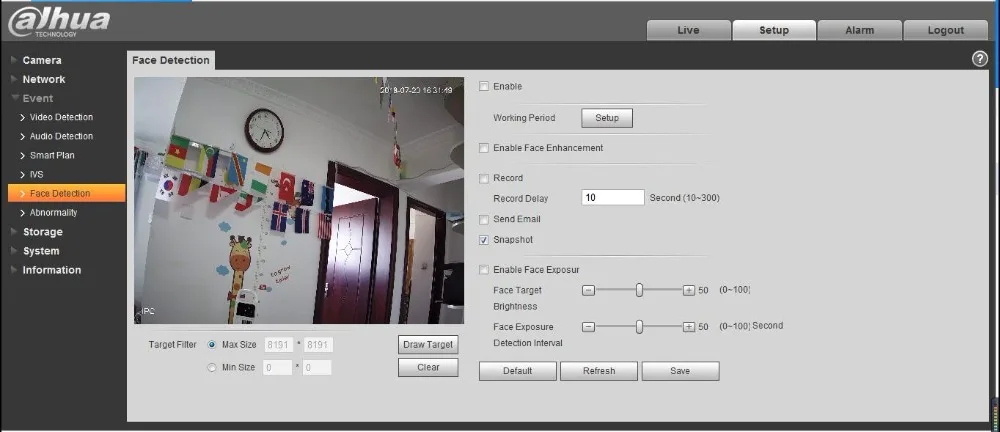The image size is (1000, 432).
Task: Click the Face Target Brightness slider handle
Action: click(x=639, y=290)
